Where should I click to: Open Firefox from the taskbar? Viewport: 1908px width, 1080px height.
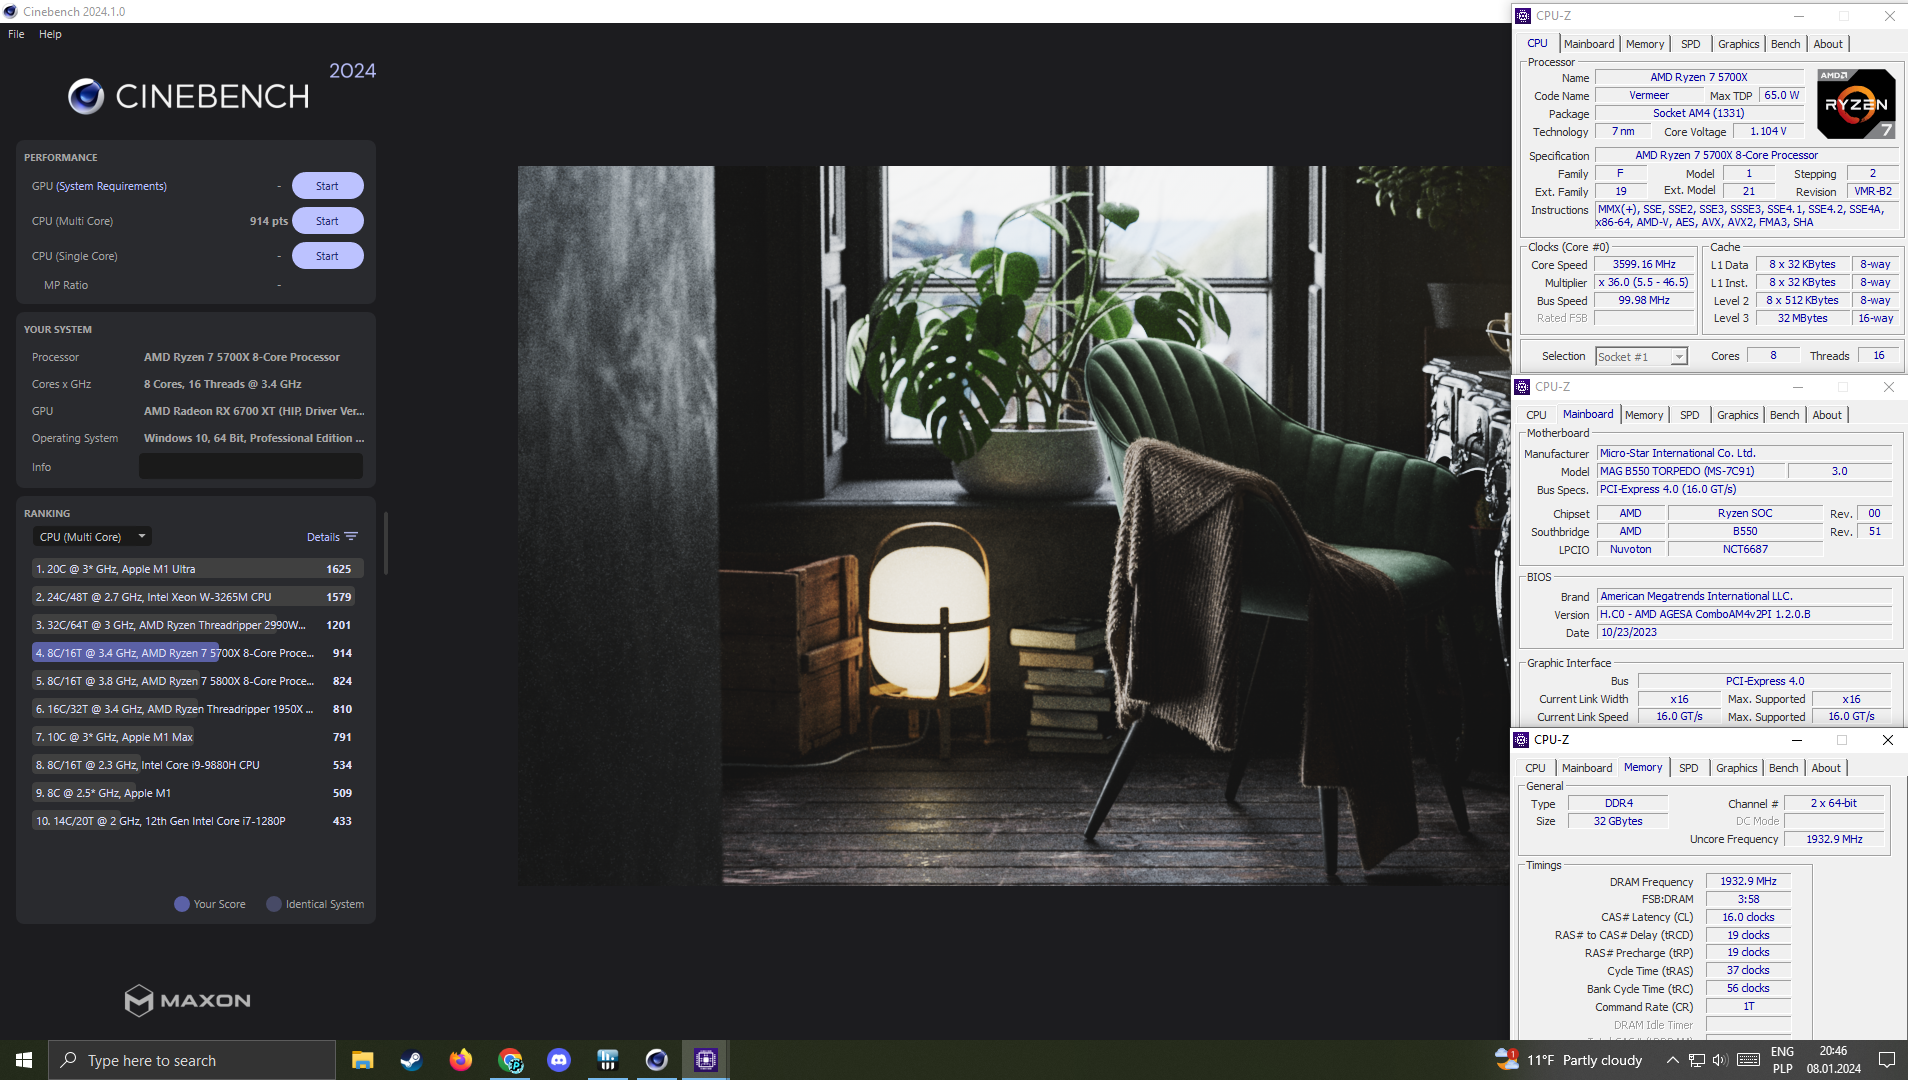pyautogui.click(x=460, y=1060)
